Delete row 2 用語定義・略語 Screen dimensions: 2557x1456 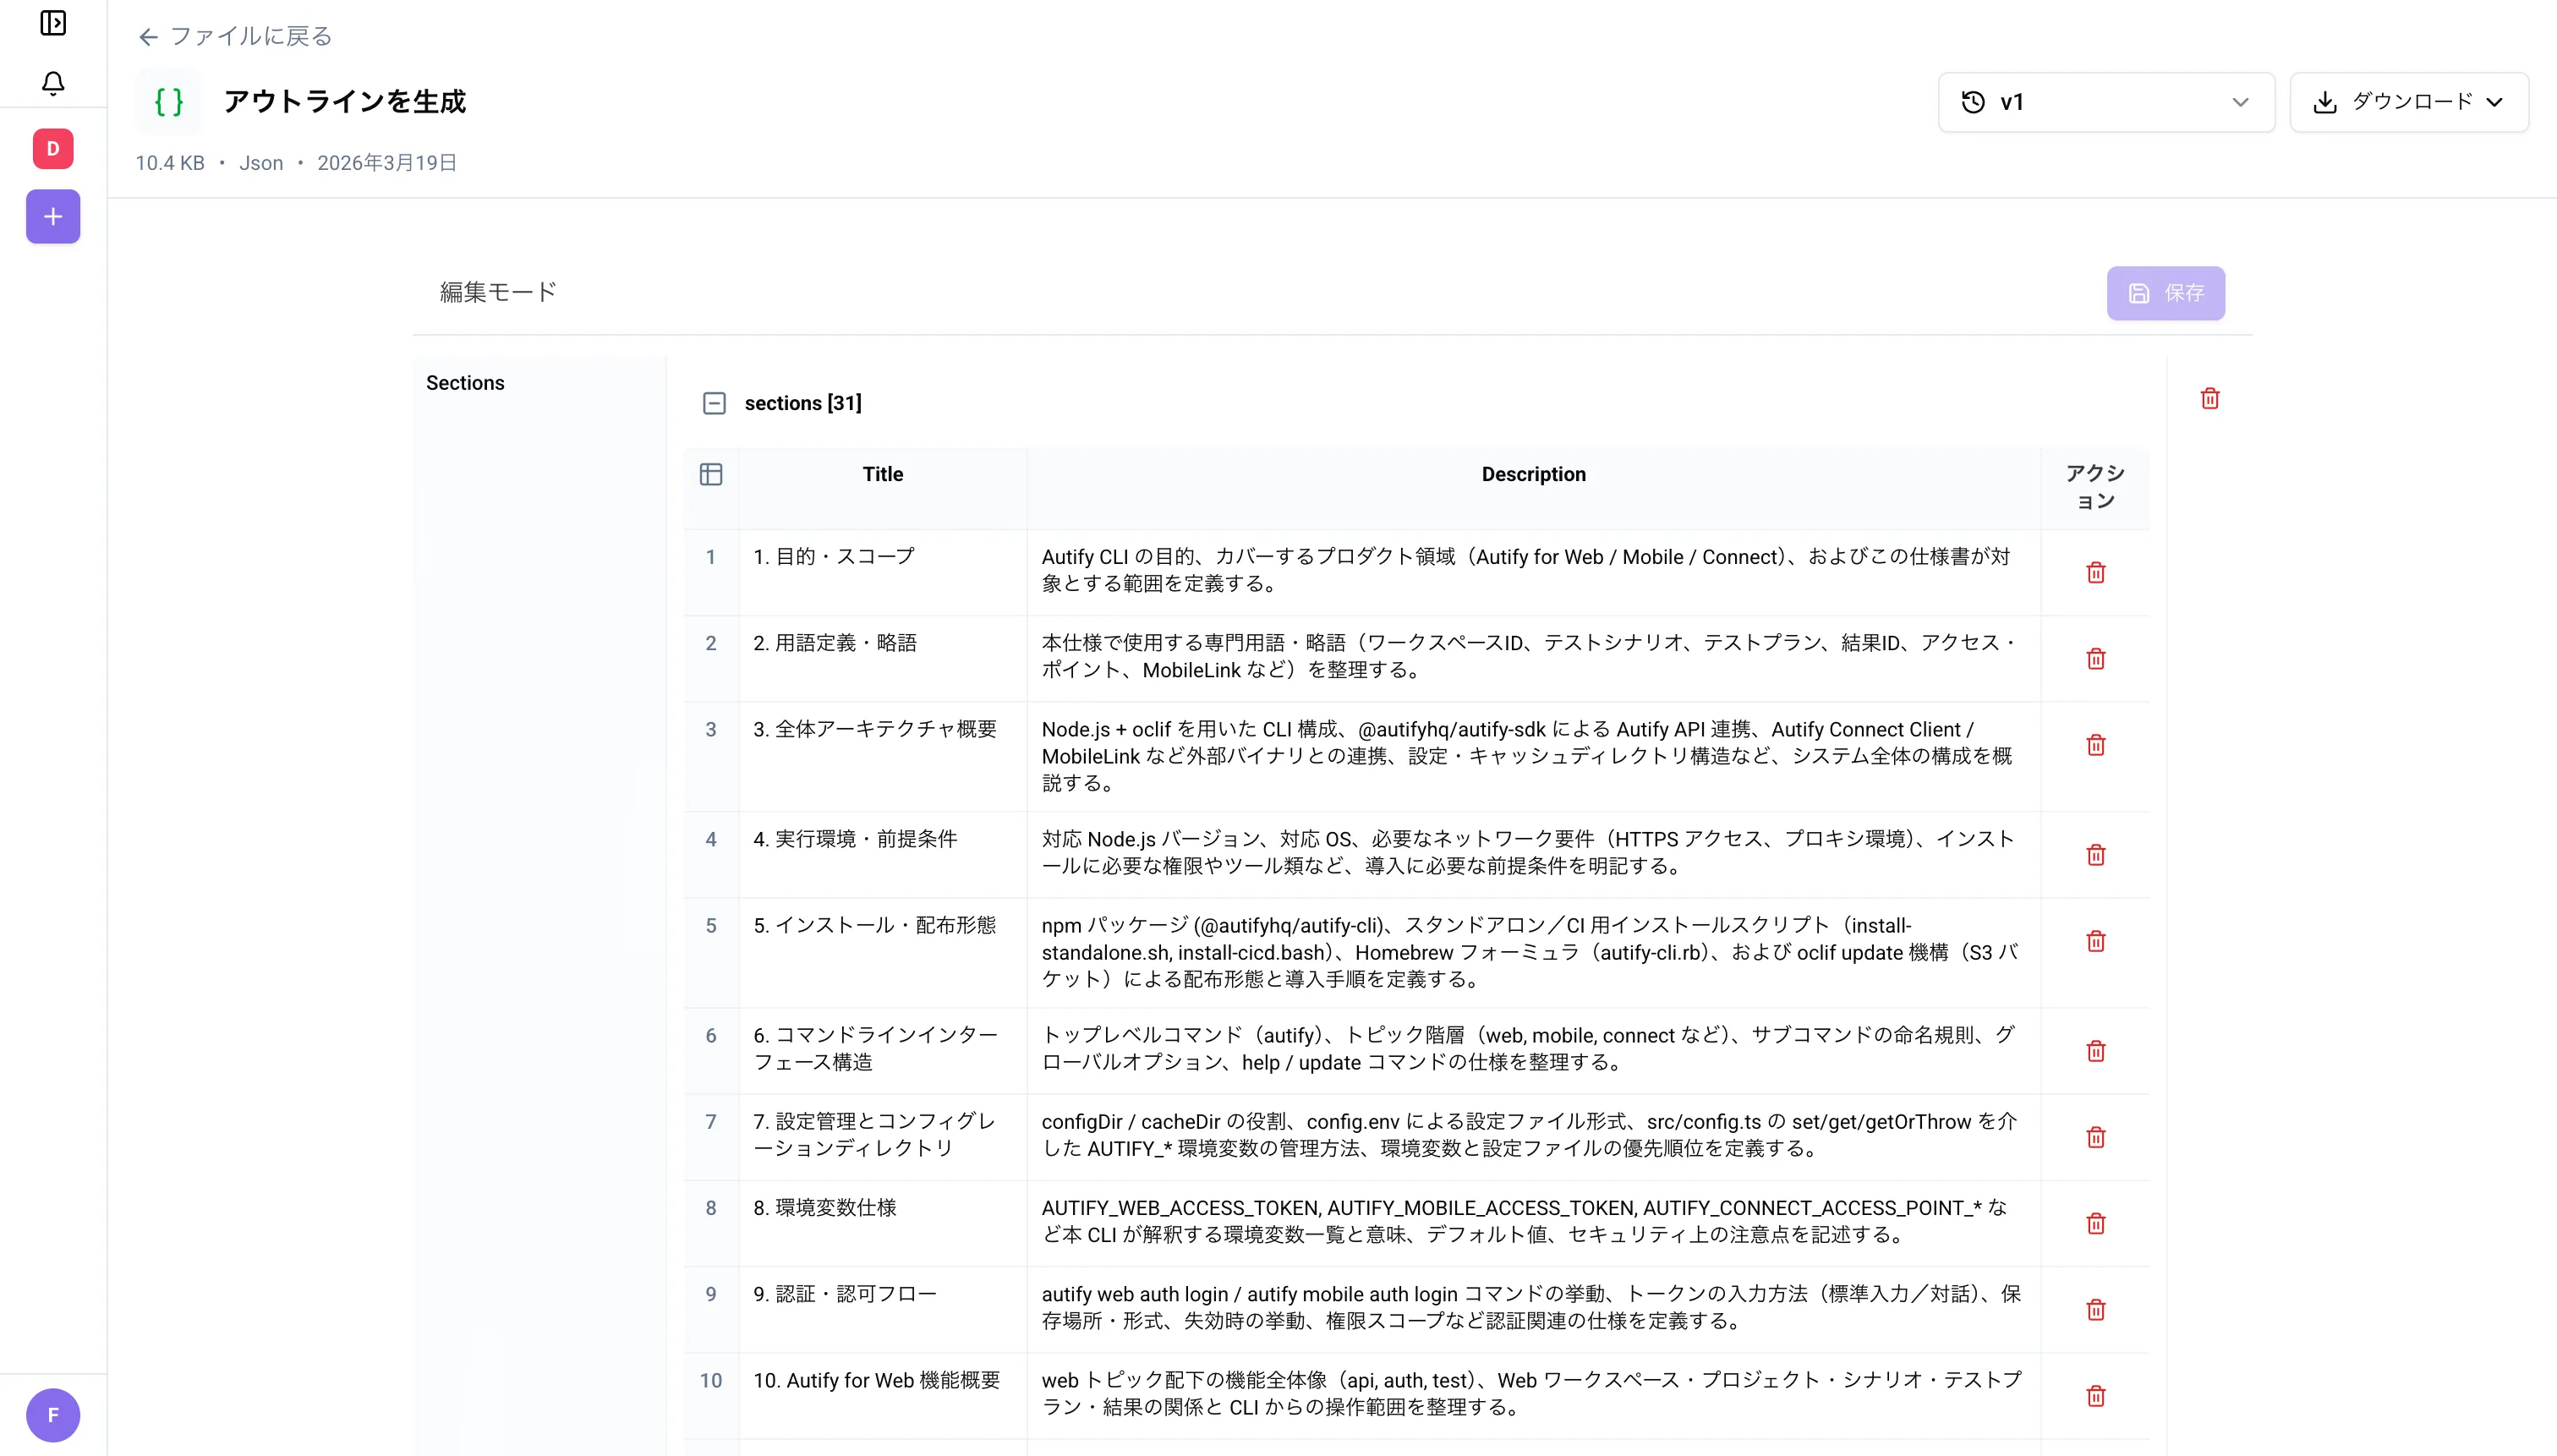coord(2096,658)
